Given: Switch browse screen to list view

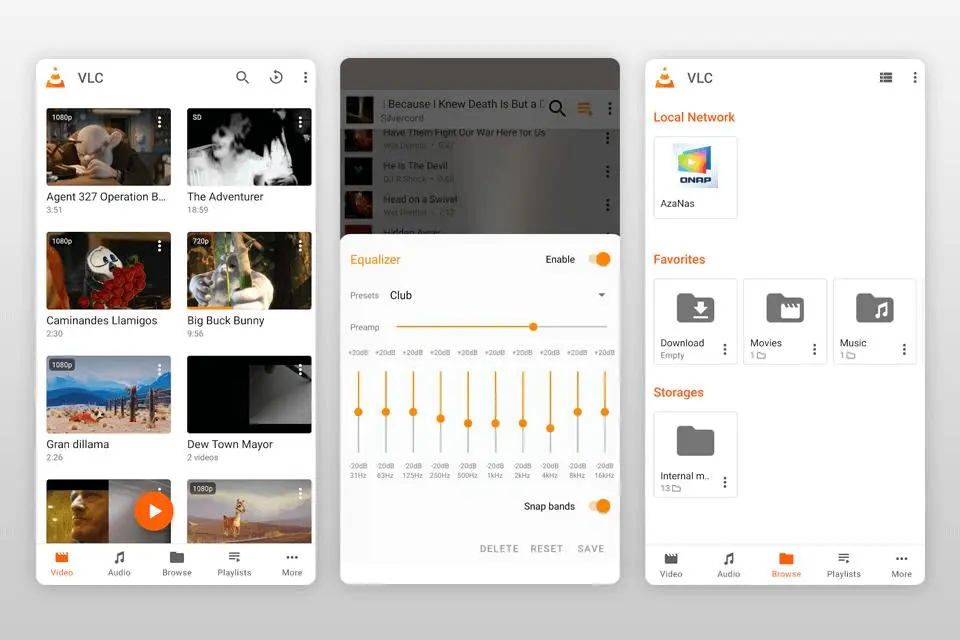Looking at the screenshot, I should click(885, 77).
